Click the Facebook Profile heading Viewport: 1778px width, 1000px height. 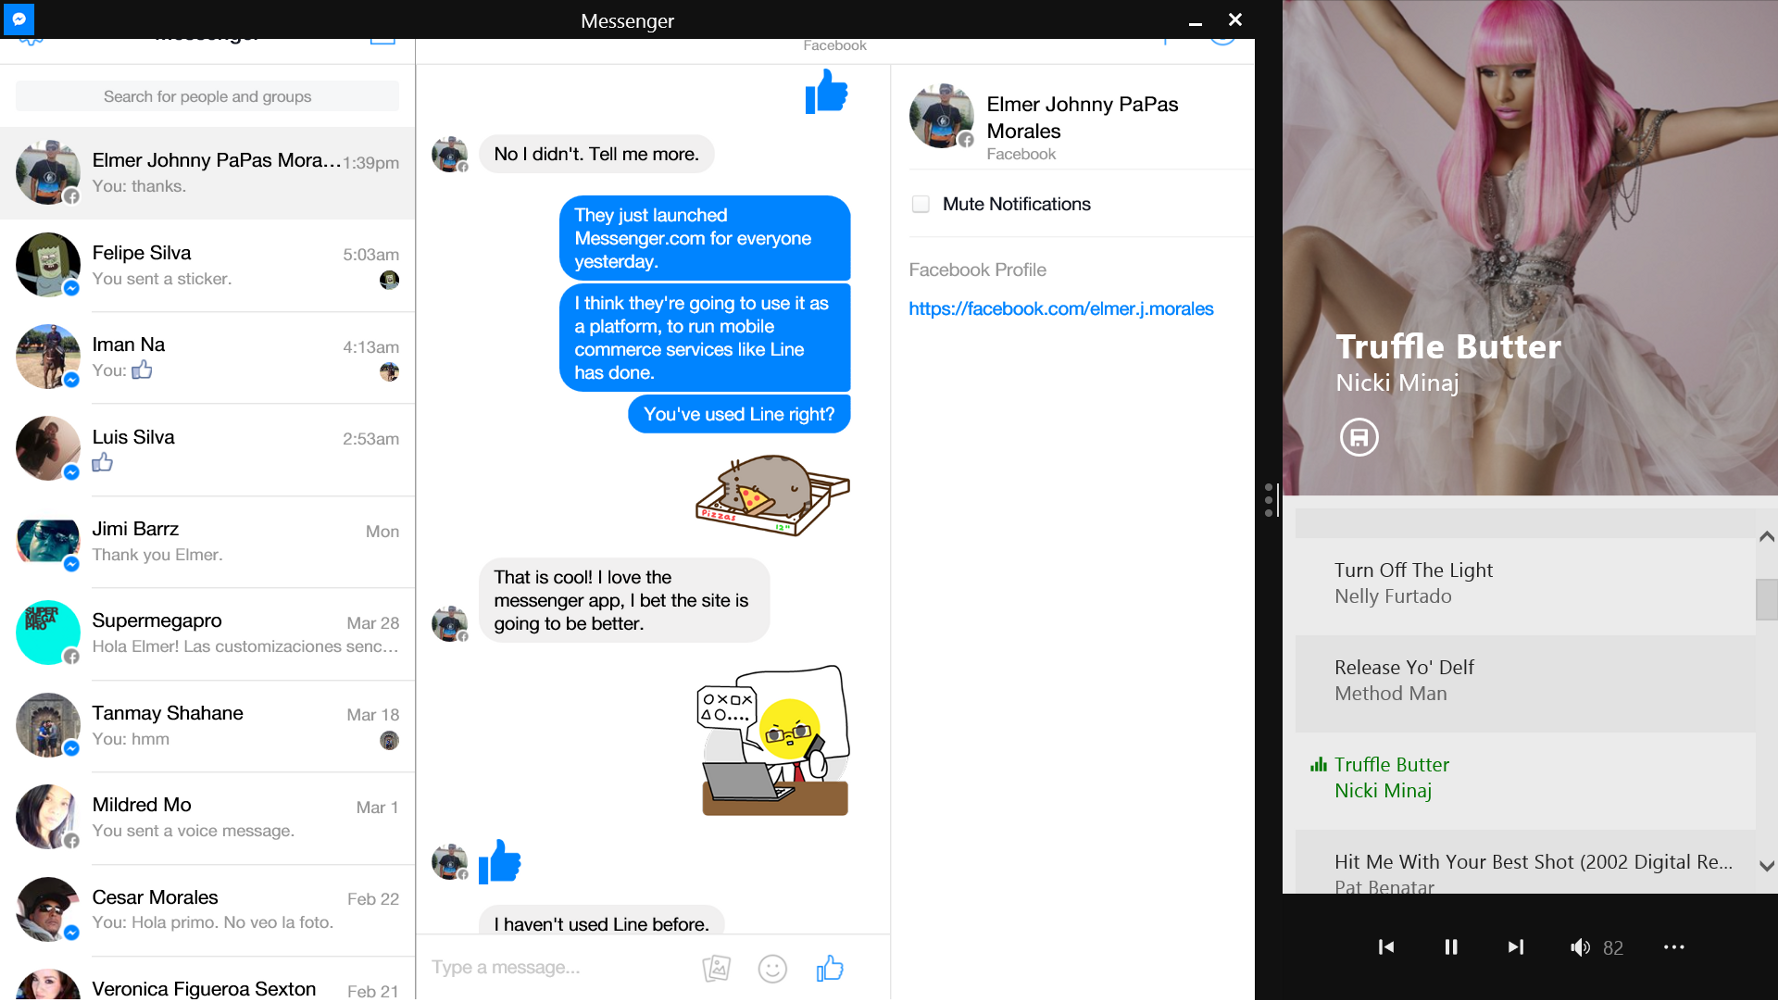[x=977, y=270]
